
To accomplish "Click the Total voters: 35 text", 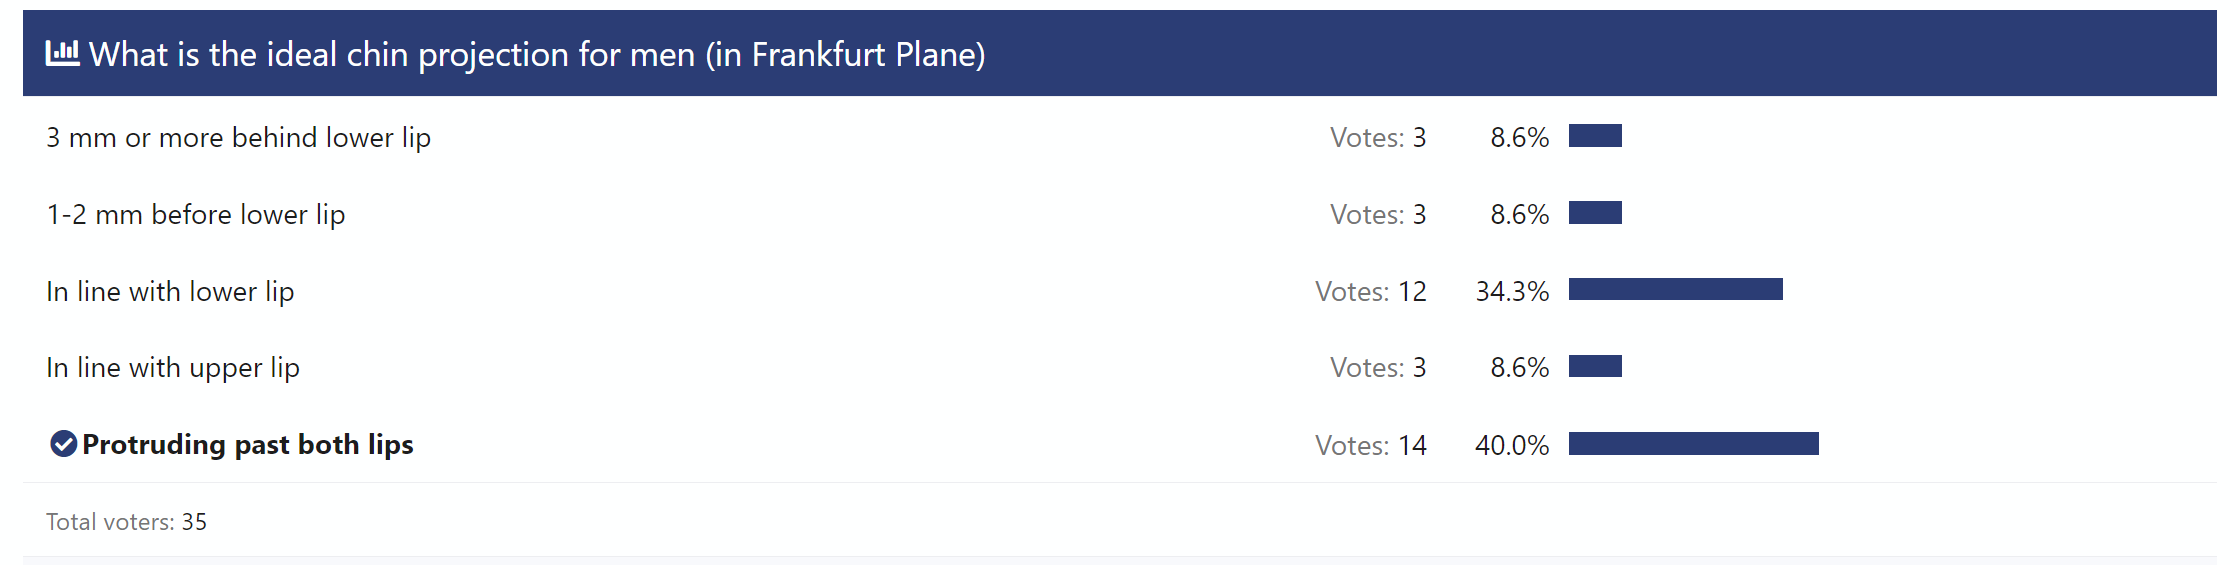I will pos(126,522).
